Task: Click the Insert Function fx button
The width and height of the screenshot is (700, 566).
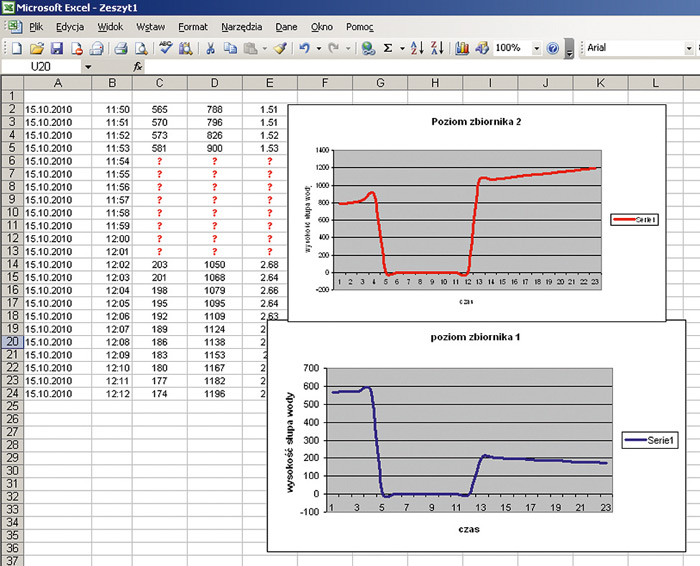Action: (138, 66)
